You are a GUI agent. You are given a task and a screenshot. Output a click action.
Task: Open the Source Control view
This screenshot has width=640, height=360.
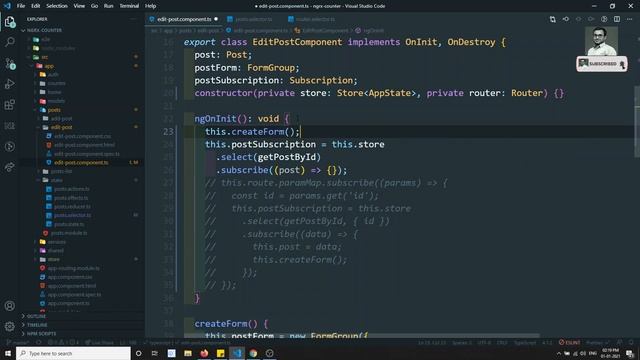tap(10, 63)
